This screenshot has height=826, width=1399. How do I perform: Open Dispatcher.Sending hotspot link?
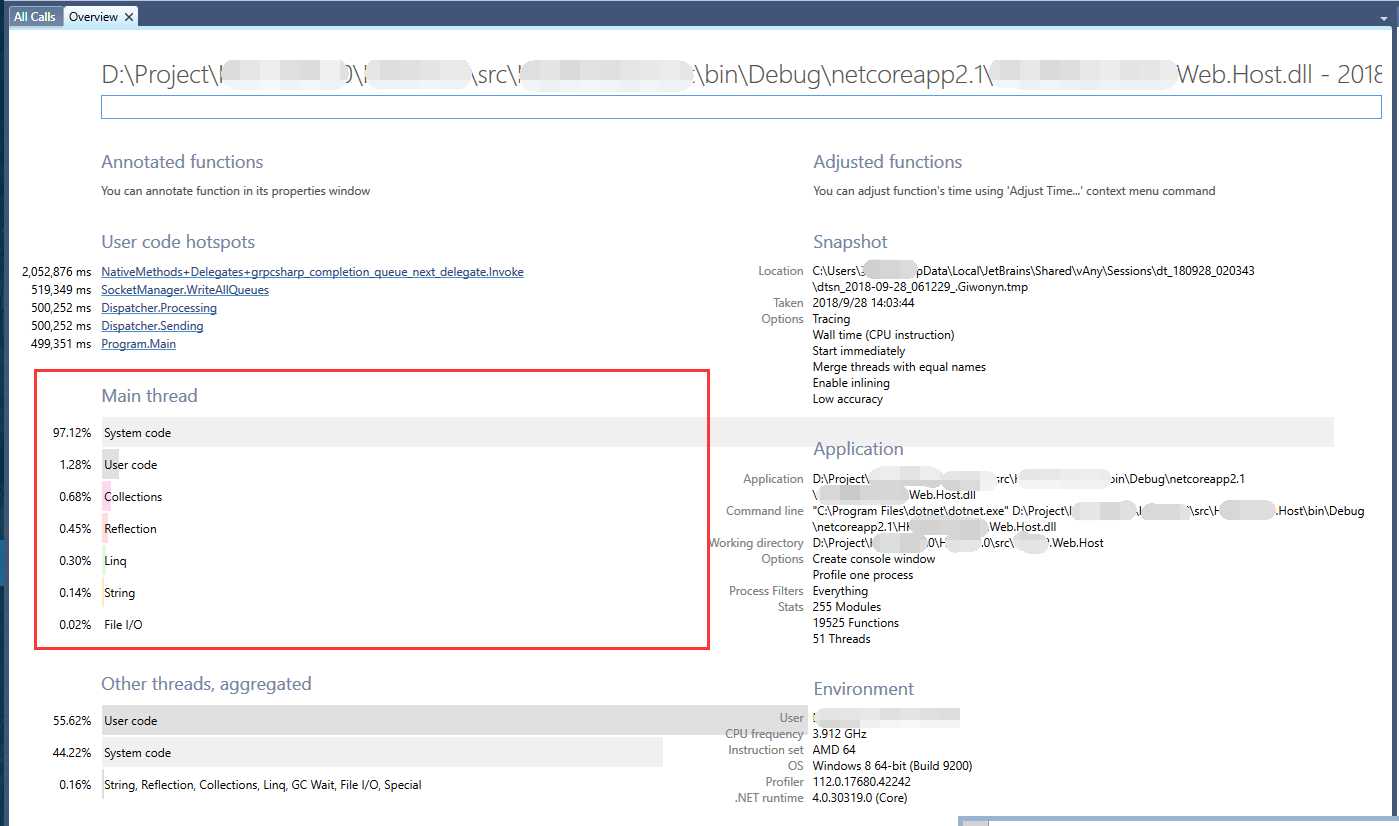coord(152,326)
